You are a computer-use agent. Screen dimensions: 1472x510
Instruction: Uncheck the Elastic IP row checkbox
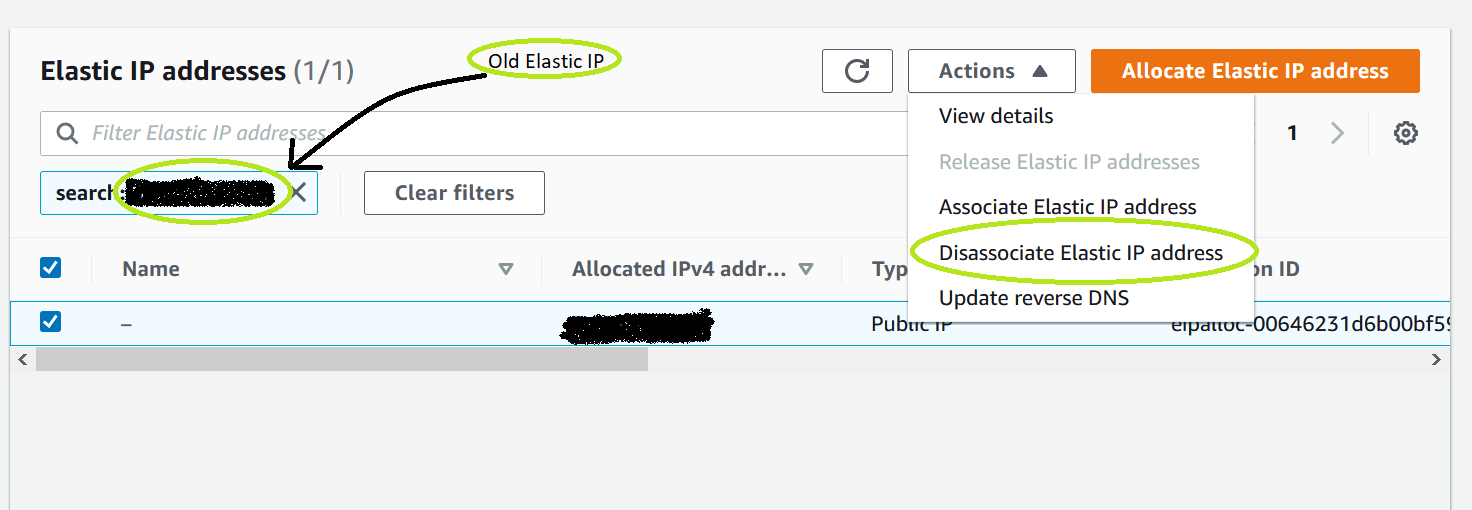pyautogui.click(x=50, y=322)
